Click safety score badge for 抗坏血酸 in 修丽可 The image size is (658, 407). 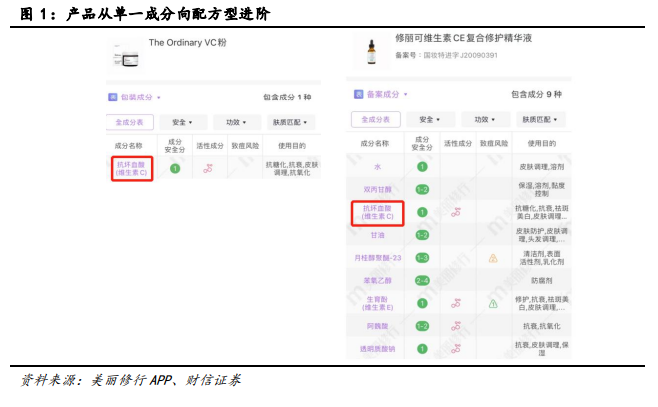pyautogui.click(x=422, y=212)
